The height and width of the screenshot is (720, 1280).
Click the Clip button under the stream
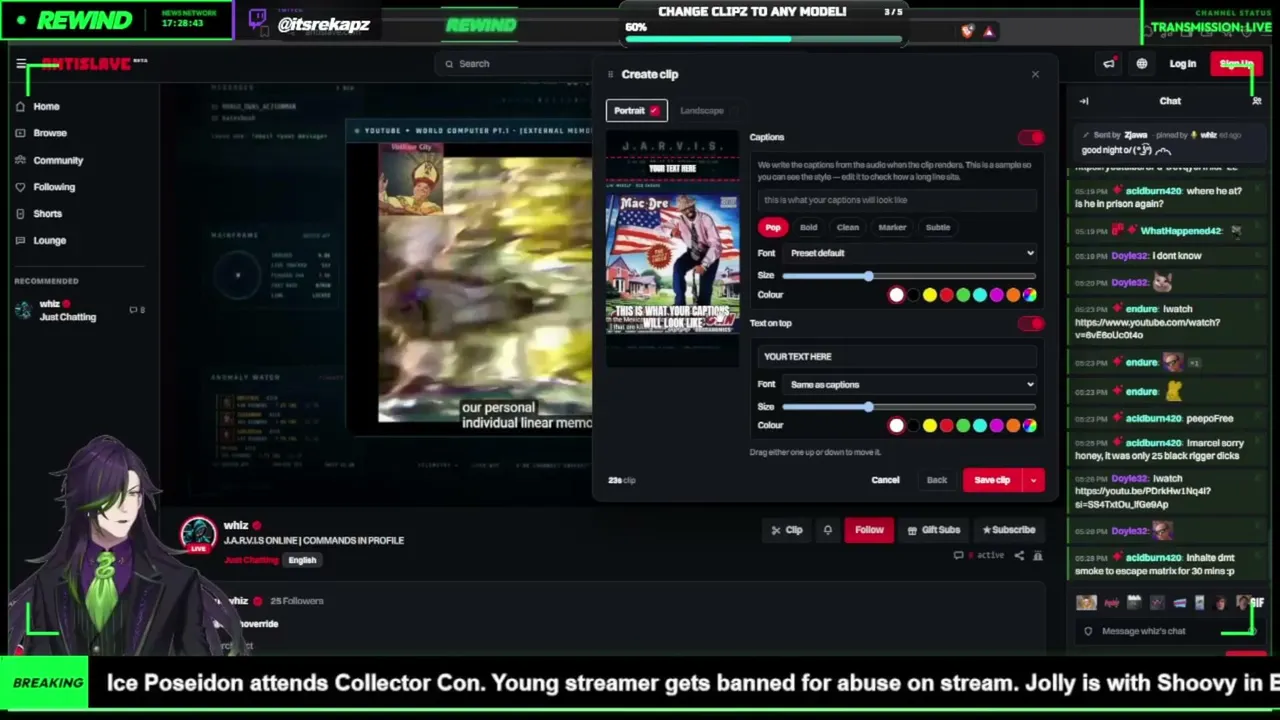click(786, 530)
